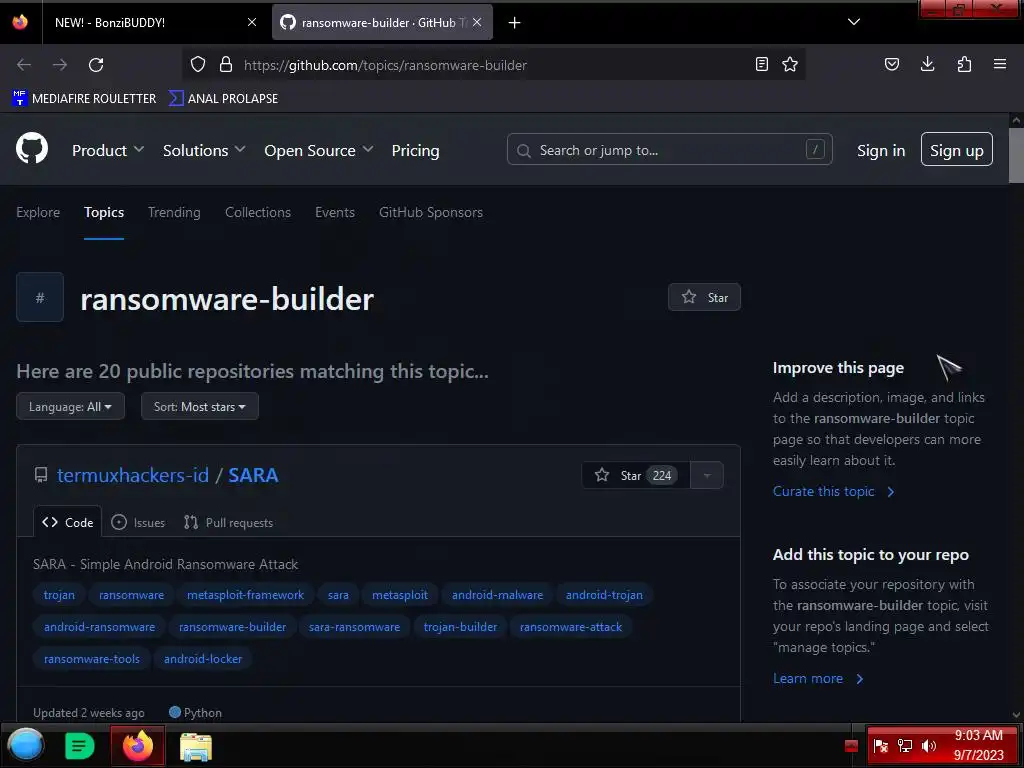The image size is (1024, 768).
Task: Open the Issues tab of SARA
Action: pyautogui.click(x=138, y=522)
